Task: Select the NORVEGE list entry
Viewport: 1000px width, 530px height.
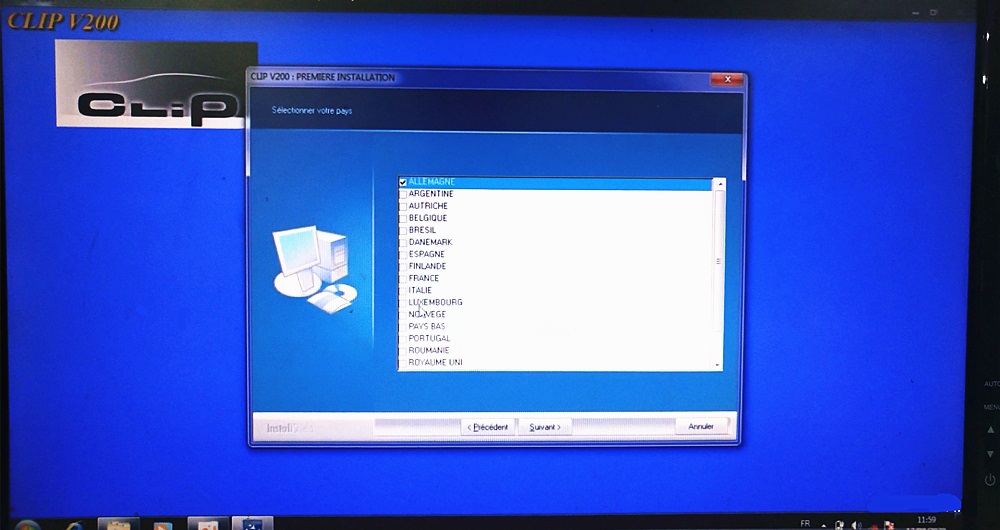Action: (x=427, y=314)
